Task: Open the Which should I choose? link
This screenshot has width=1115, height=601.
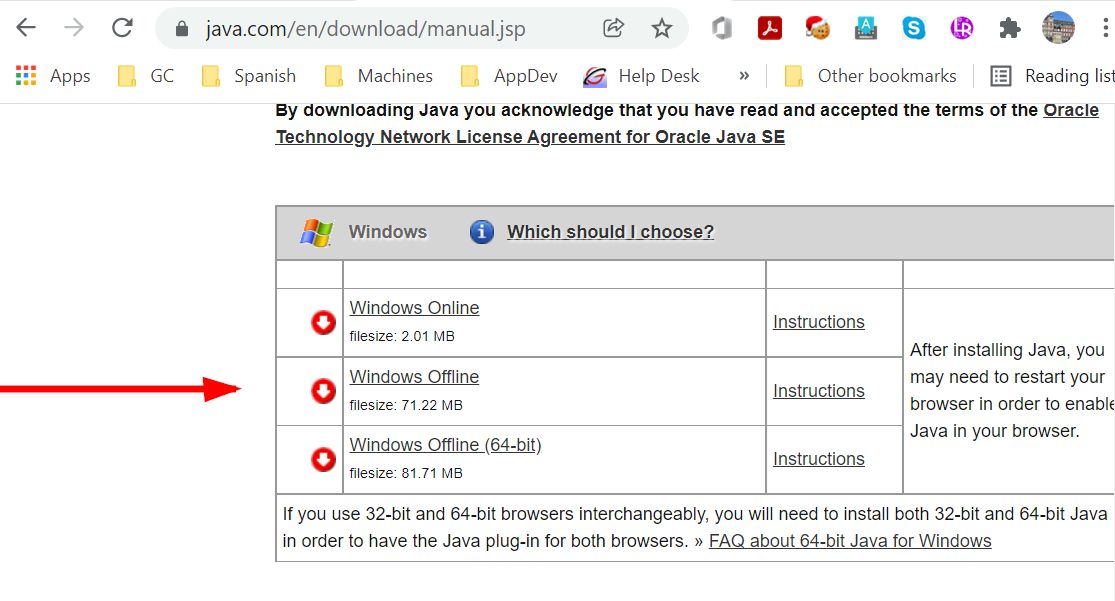Action: [x=610, y=232]
